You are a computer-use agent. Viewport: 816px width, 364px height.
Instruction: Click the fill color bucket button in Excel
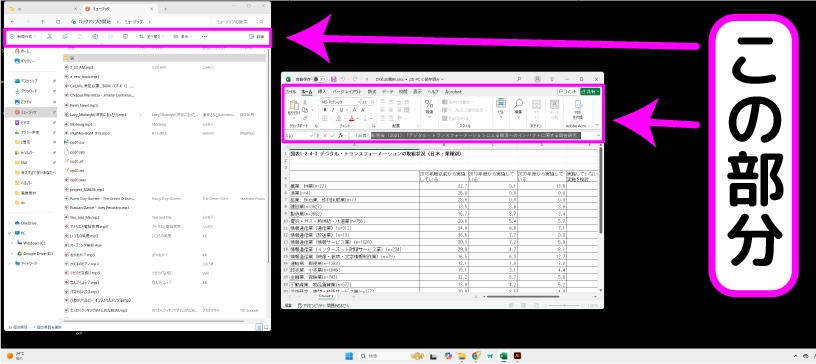340,118
